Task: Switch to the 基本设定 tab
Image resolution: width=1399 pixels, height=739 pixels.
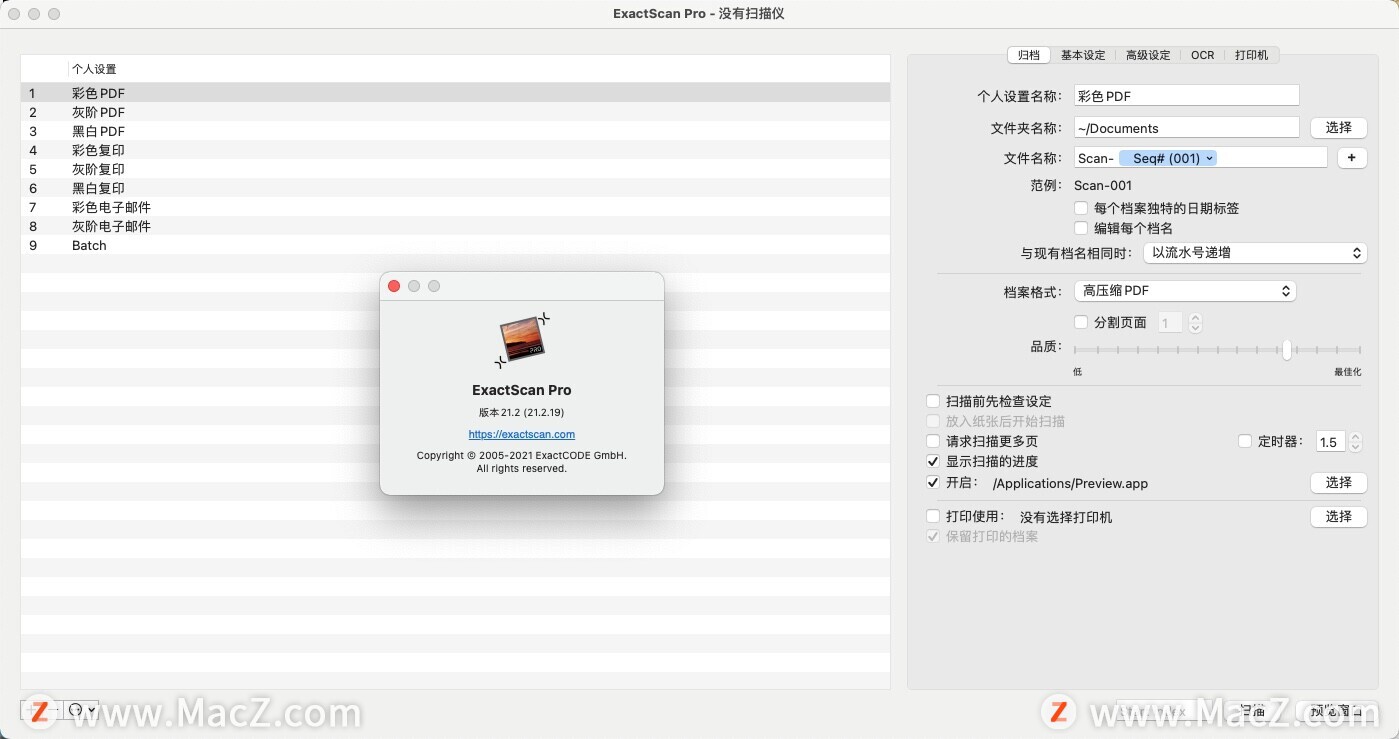Action: click(x=1083, y=55)
